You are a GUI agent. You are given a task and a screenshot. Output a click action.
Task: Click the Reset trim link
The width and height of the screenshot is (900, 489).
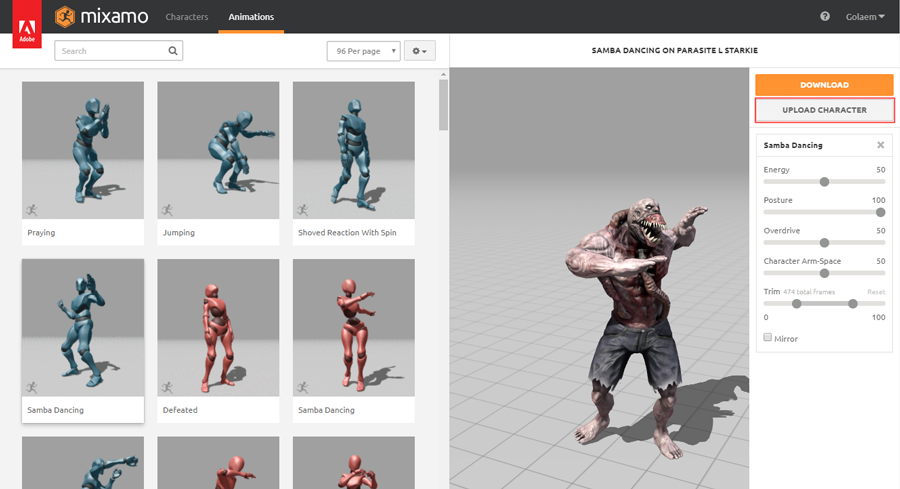click(876, 292)
